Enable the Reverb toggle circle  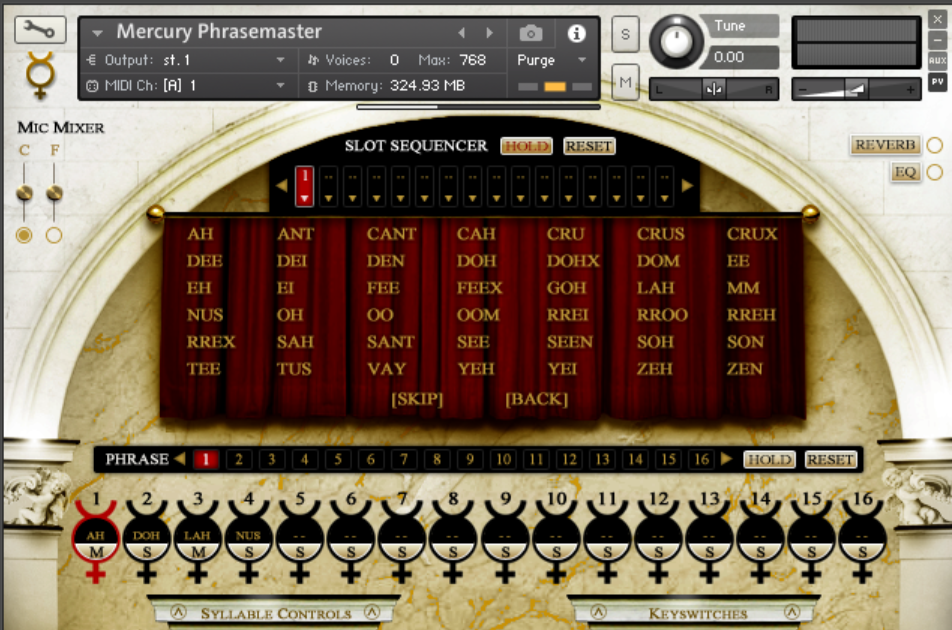(x=935, y=145)
